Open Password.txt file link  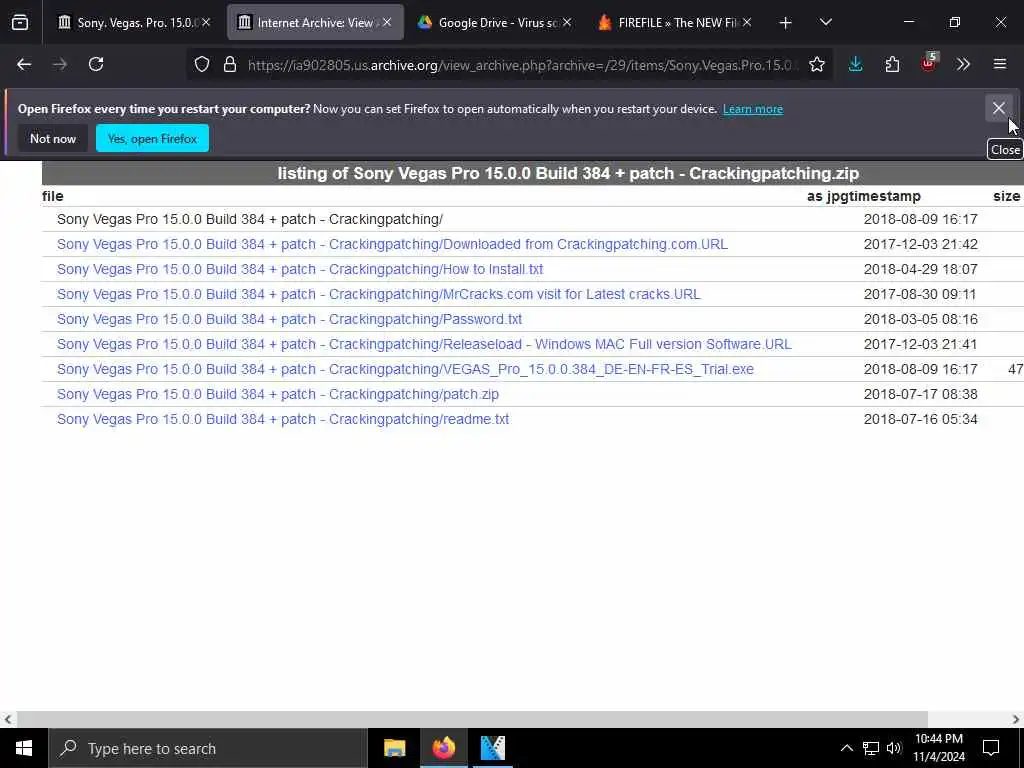pyautogui.click(x=289, y=319)
